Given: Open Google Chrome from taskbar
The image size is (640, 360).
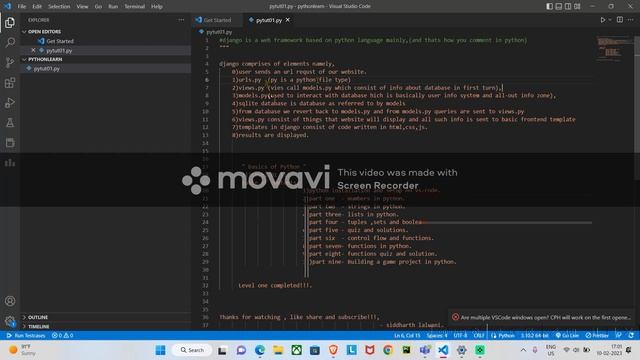Looking at the screenshot, I should coord(388,350).
